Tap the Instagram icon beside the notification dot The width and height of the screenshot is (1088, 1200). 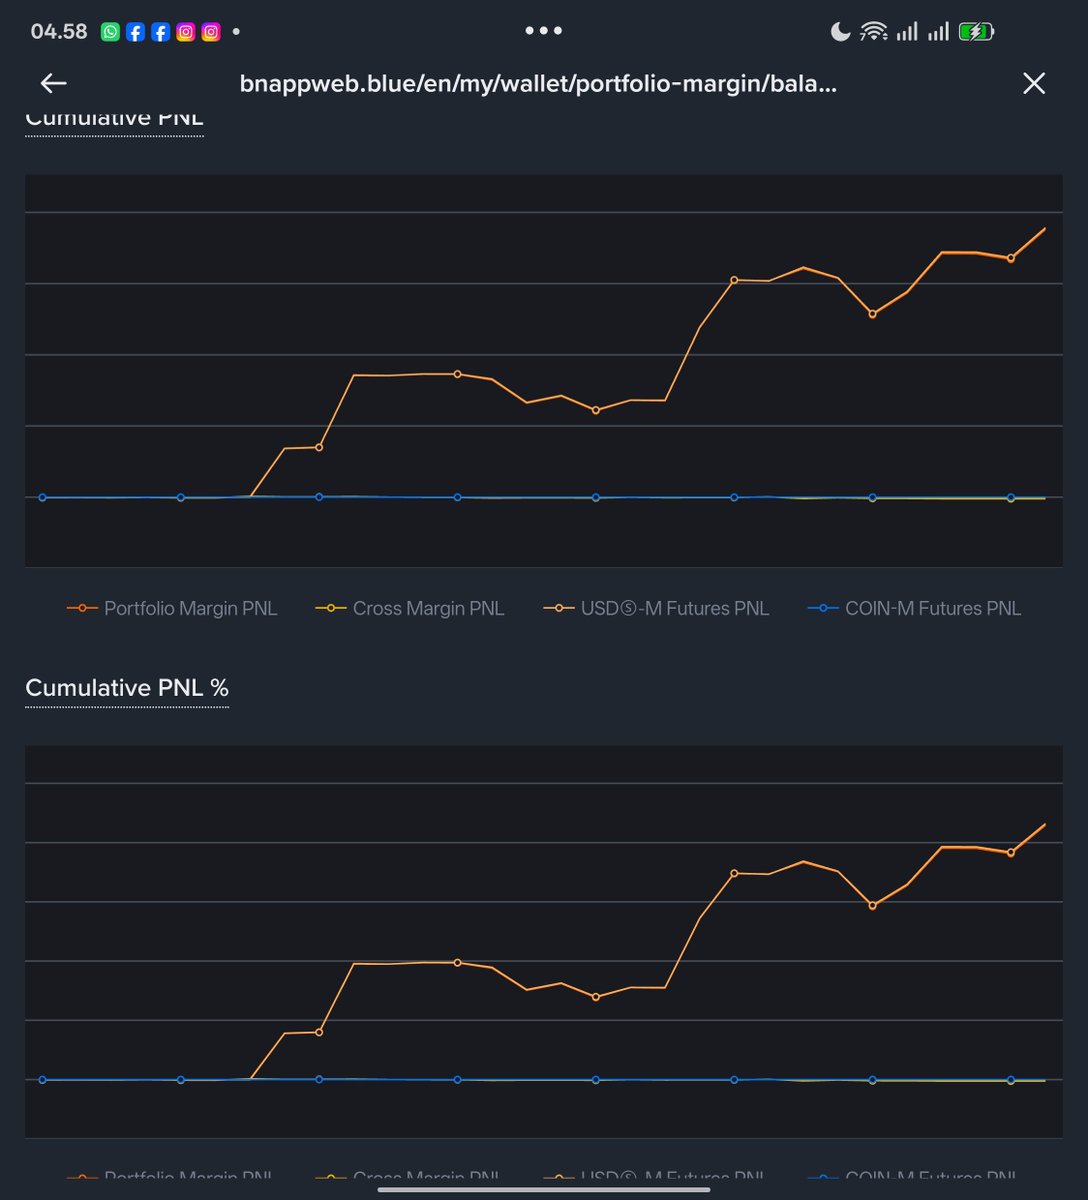tap(211, 32)
